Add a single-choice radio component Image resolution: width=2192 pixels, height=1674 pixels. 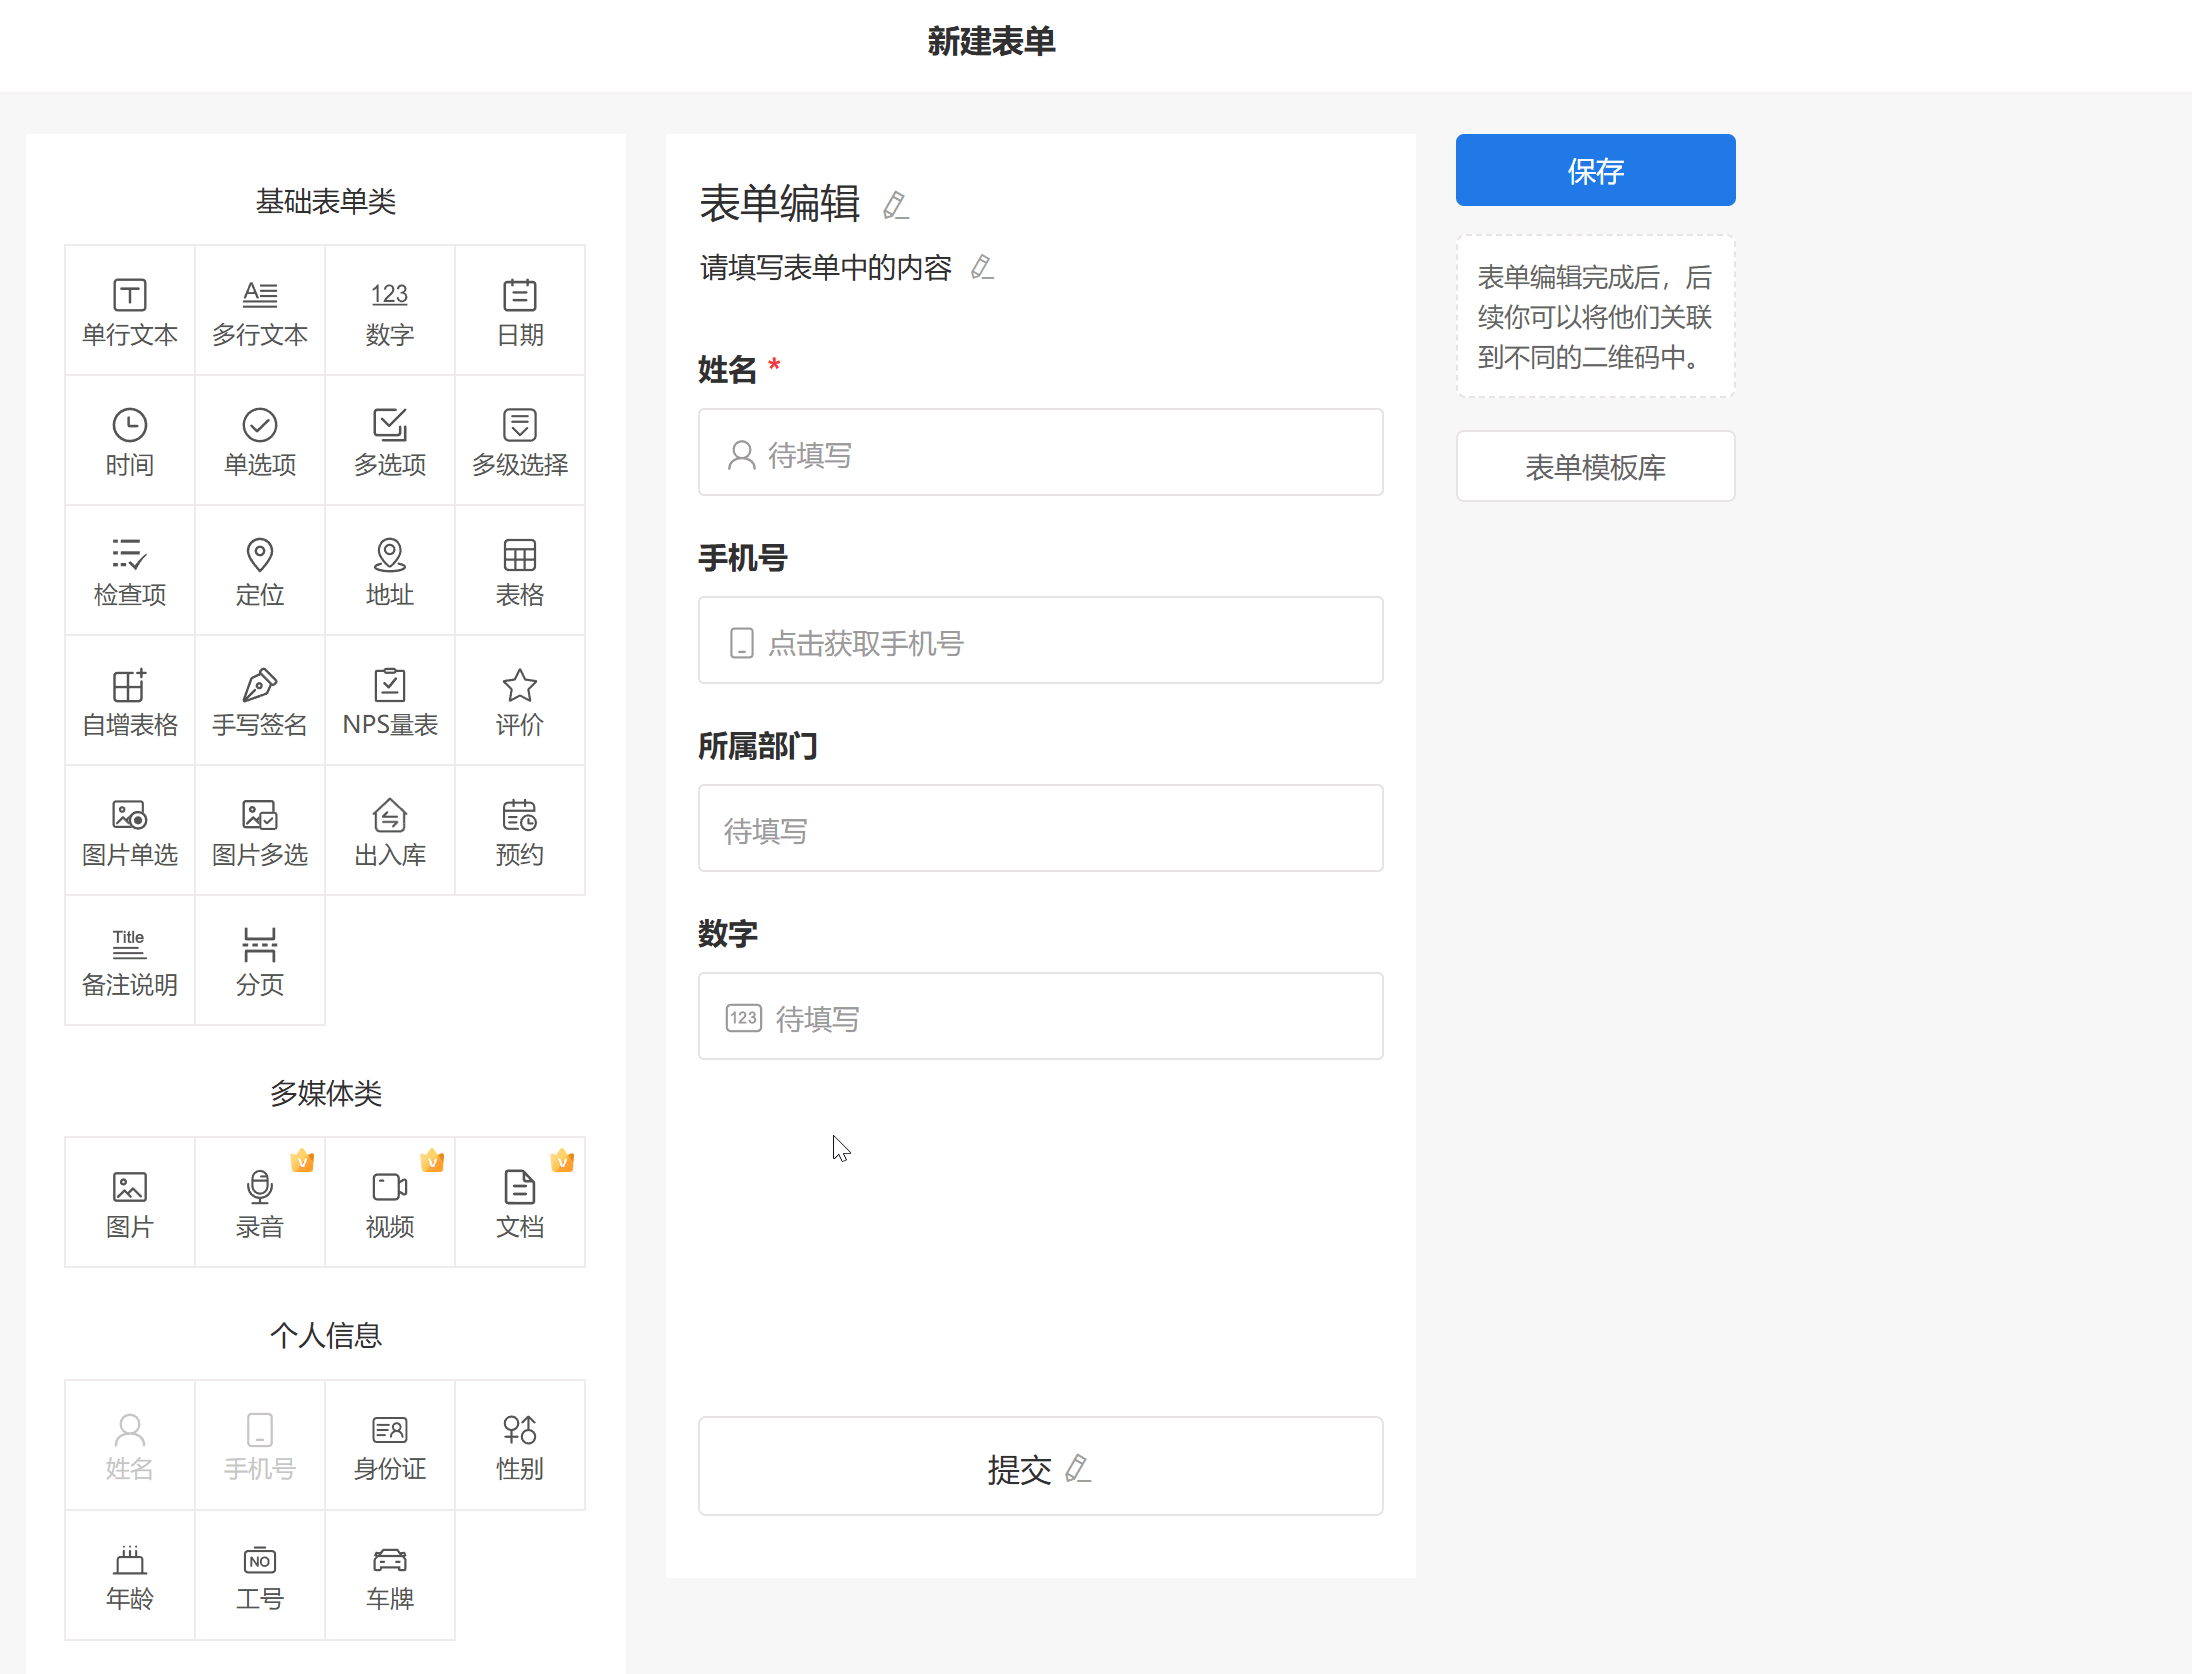260,441
